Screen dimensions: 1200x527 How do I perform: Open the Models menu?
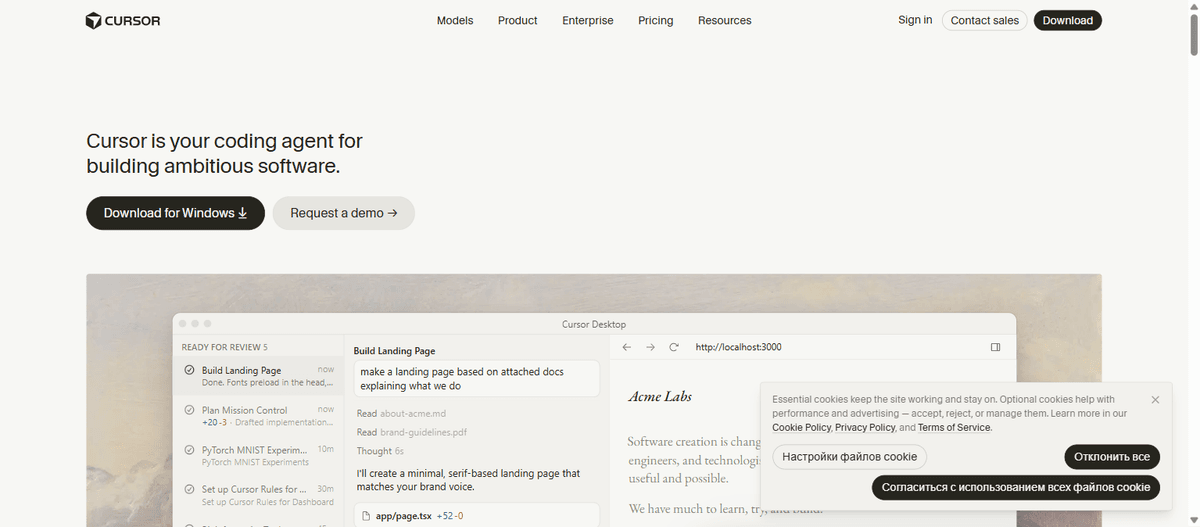coord(455,20)
